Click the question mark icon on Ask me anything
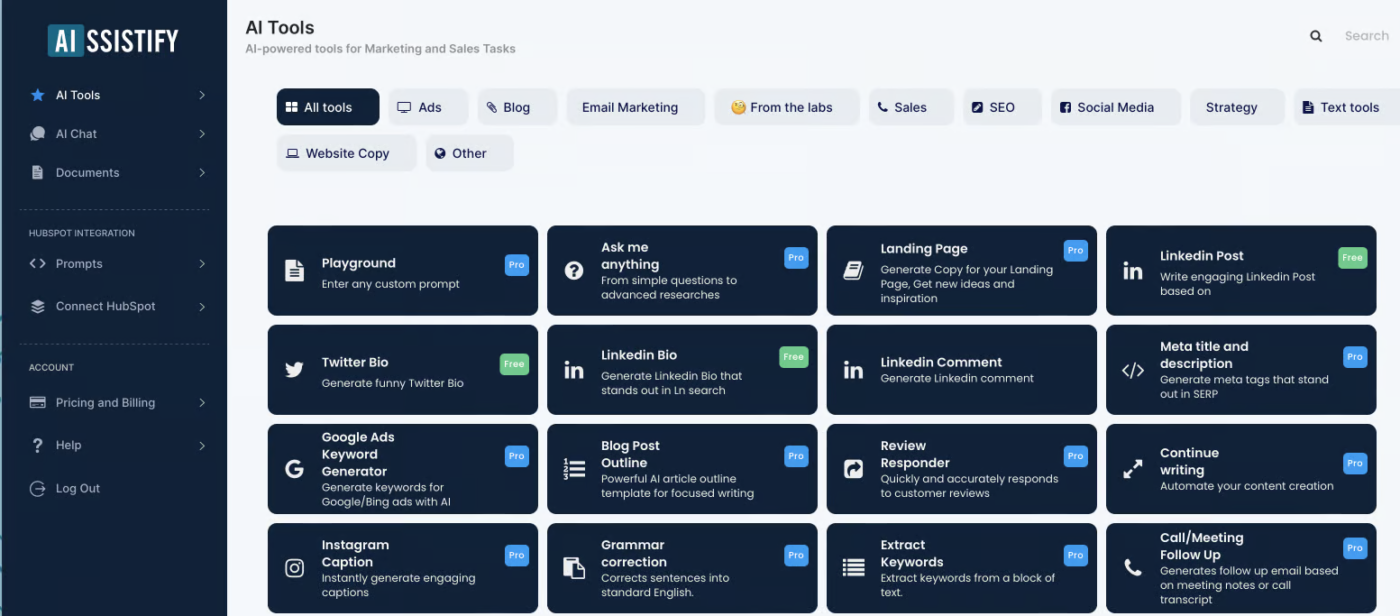Viewport: 1400px width, 616px height. coord(574,271)
